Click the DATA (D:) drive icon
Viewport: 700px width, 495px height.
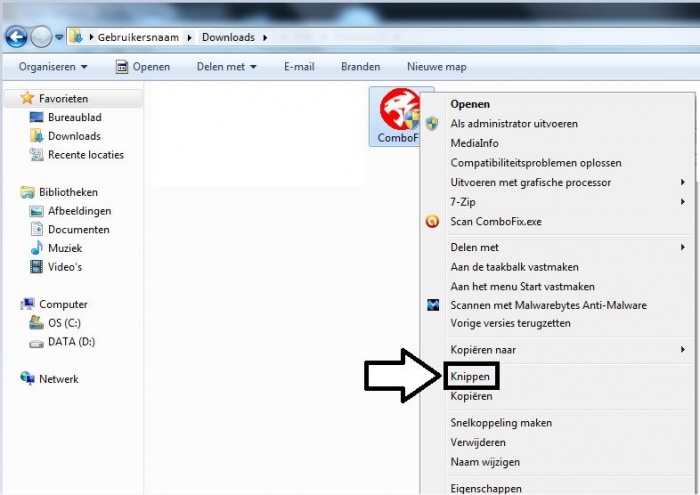[x=36, y=344]
